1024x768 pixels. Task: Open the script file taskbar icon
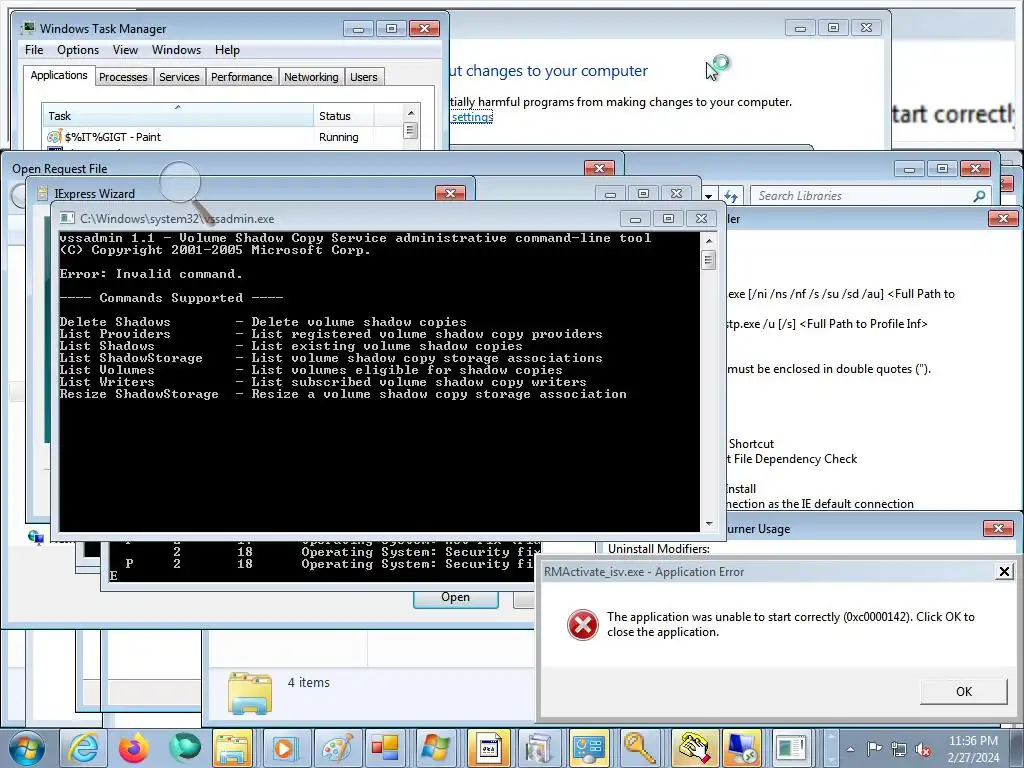click(488, 748)
